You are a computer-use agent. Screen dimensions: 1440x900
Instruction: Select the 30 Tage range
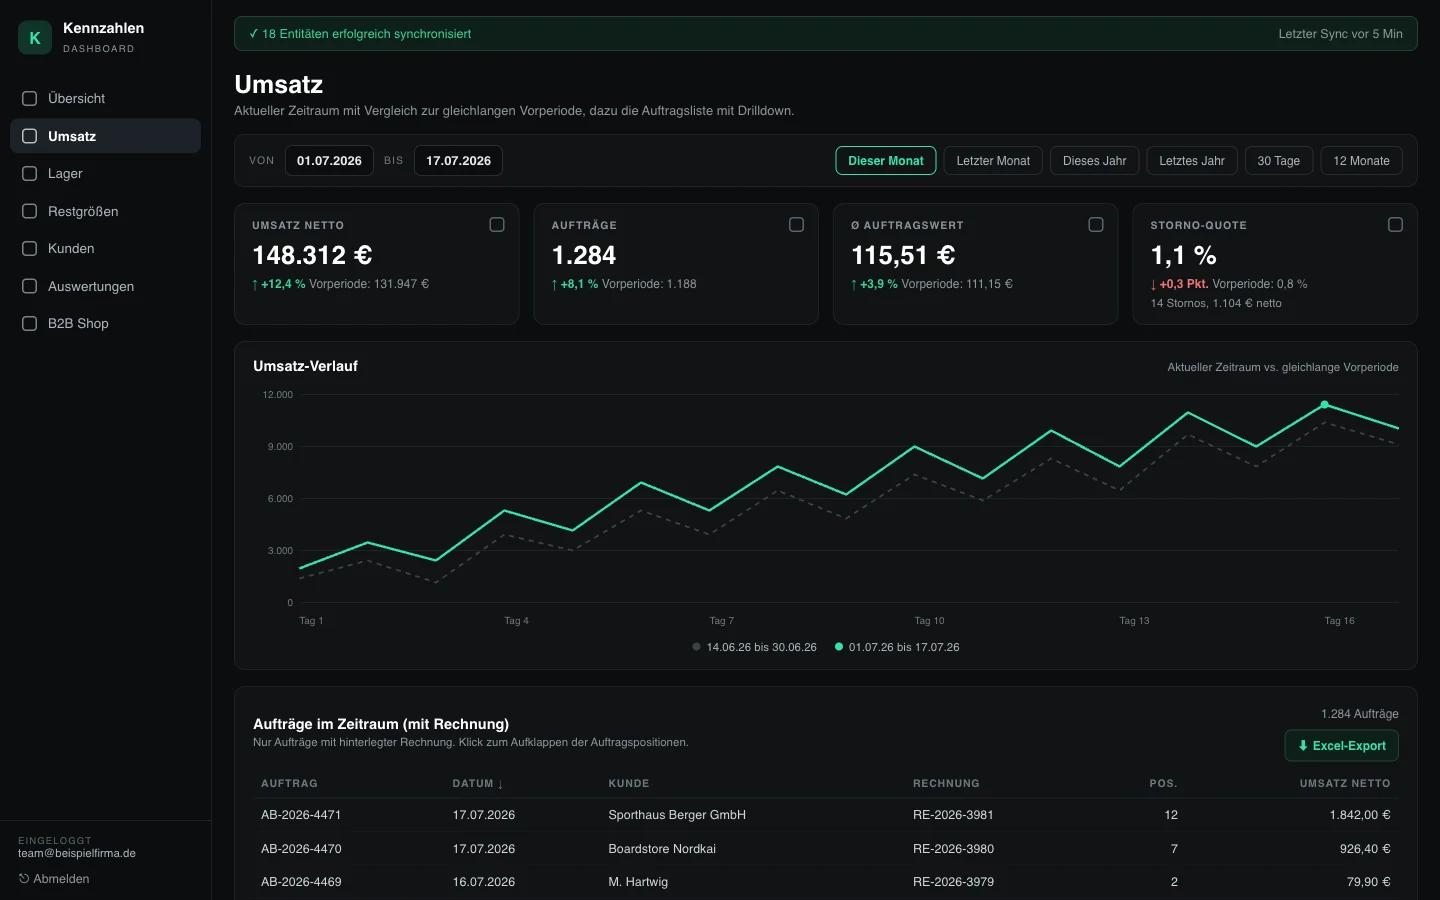[1279, 161]
